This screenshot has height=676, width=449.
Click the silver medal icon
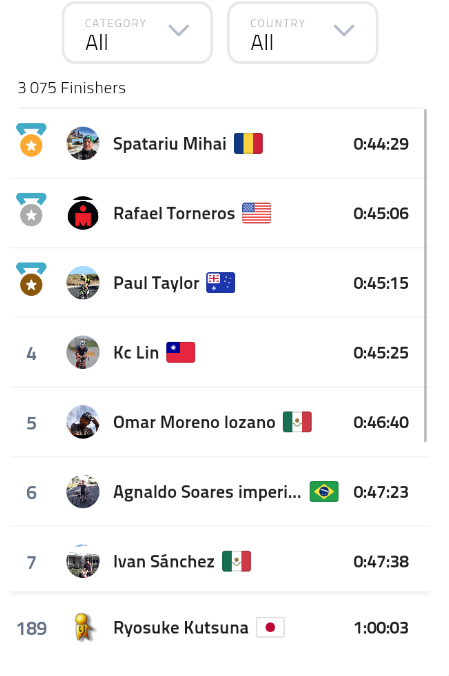tap(31, 210)
